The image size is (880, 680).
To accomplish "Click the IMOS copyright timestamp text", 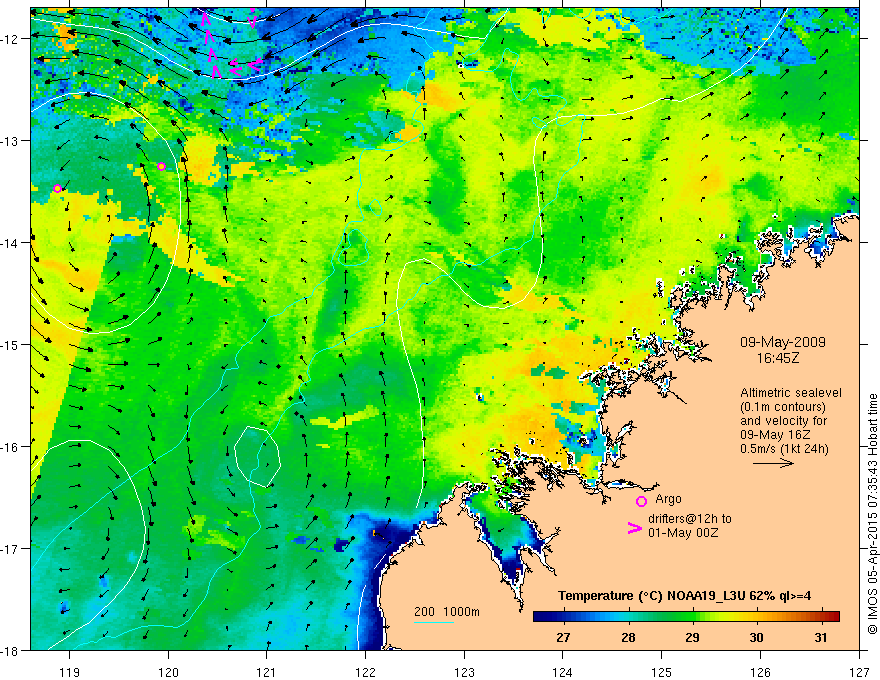I will [873, 514].
